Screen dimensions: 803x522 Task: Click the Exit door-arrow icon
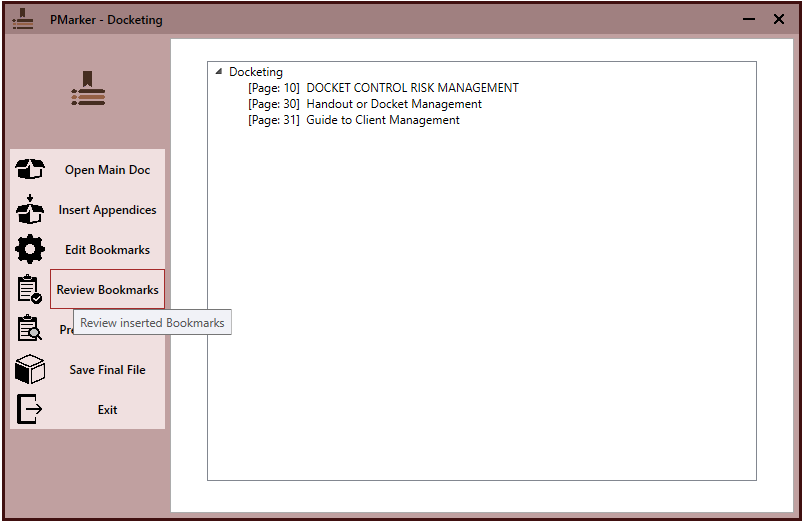30,409
